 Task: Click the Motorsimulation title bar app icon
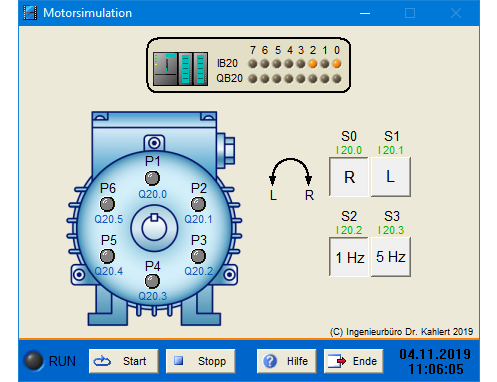[30, 13]
